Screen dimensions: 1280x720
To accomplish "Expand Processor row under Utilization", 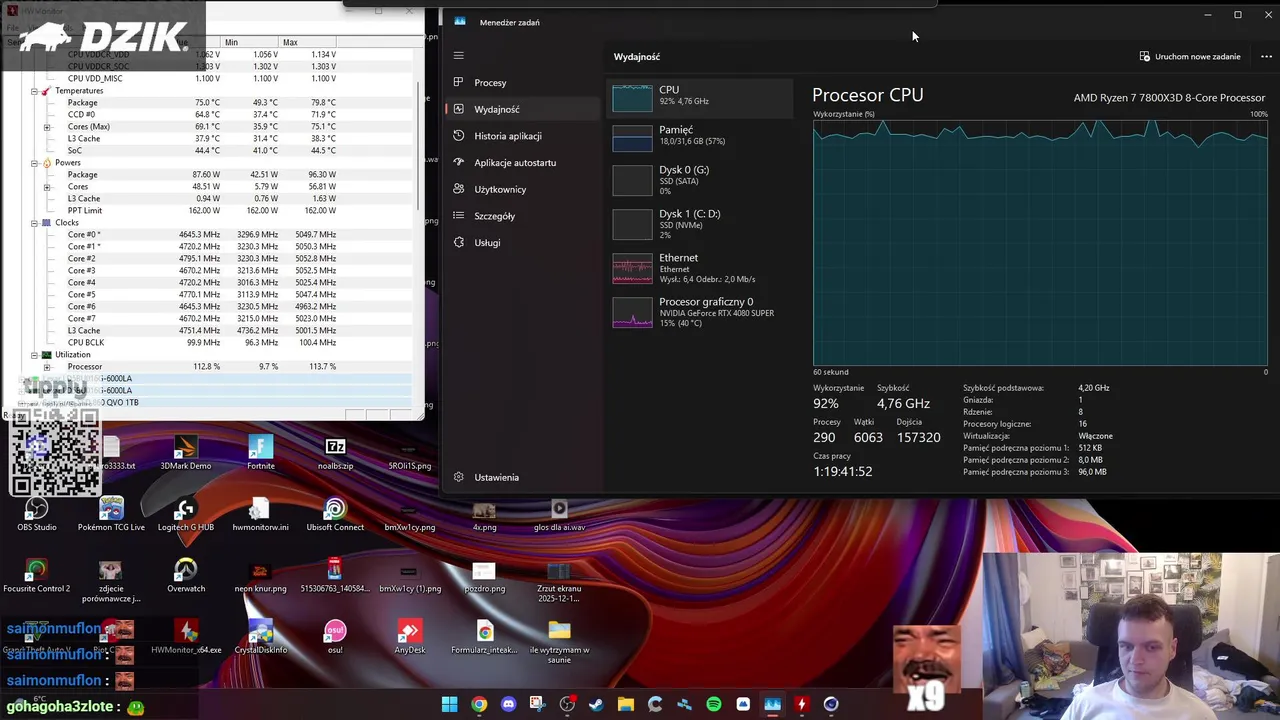I will pyautogui.click(x=47, y=367).
